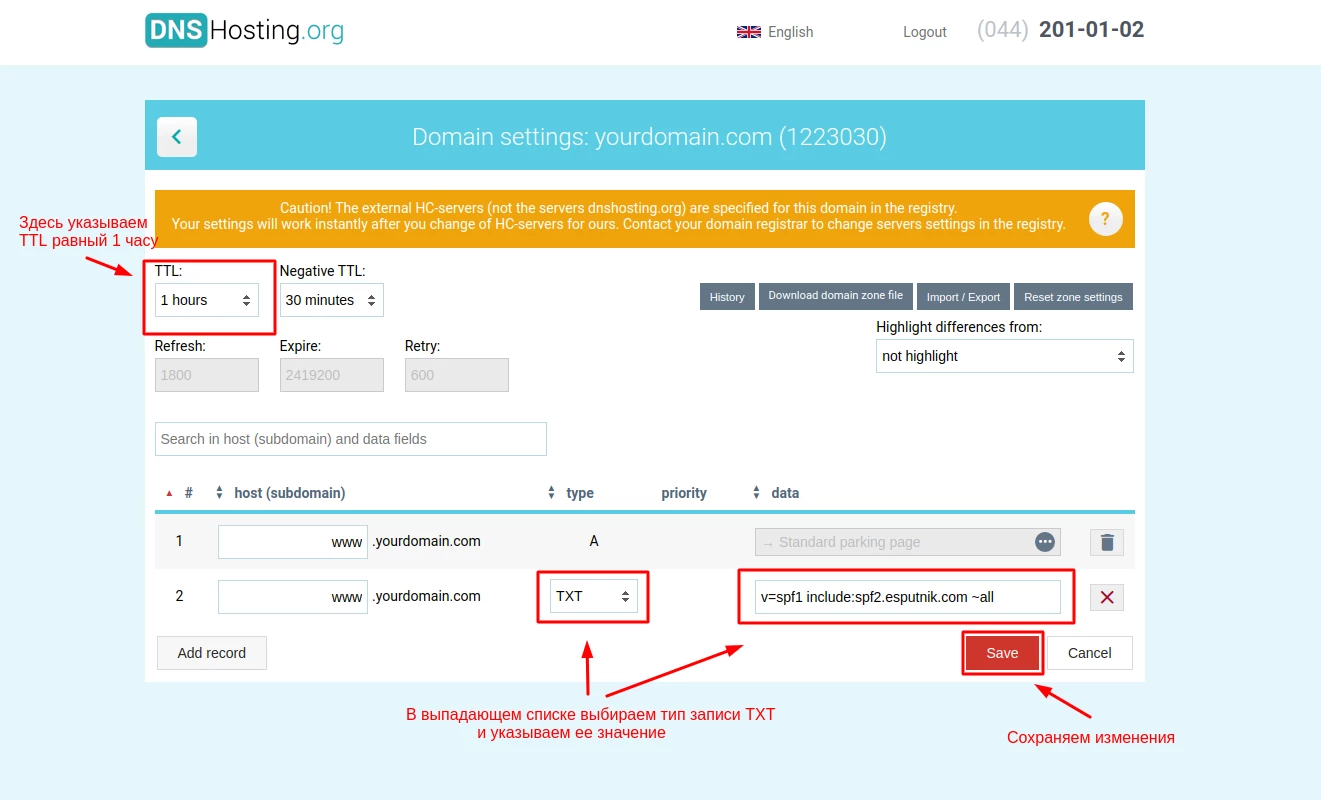This screenshot has height=800, width=1321.
Task: Remove record 2 with red X icon
Action: (x=1106, y=597)
